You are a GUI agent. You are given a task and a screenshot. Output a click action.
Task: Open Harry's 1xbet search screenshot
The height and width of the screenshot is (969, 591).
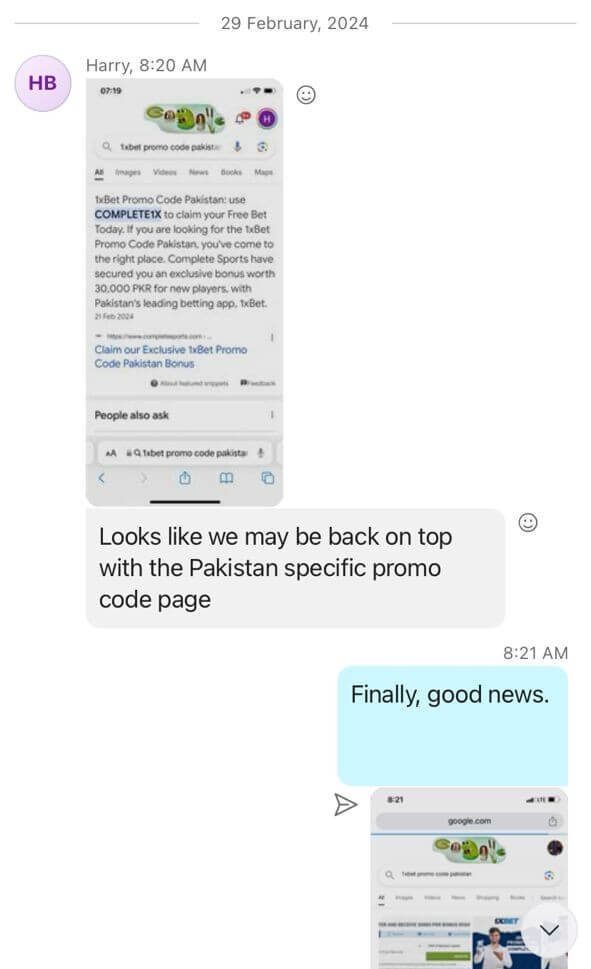tap(184, 292)
